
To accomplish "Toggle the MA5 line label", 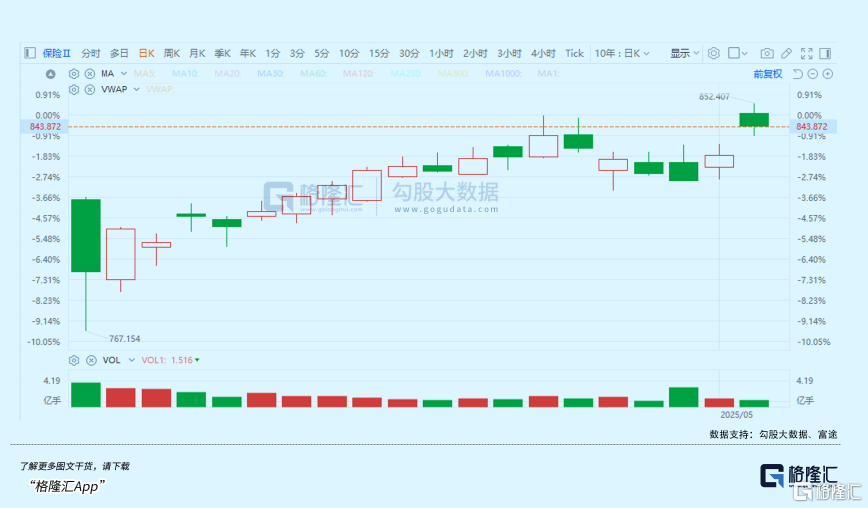I will click(x=144, y=74).
